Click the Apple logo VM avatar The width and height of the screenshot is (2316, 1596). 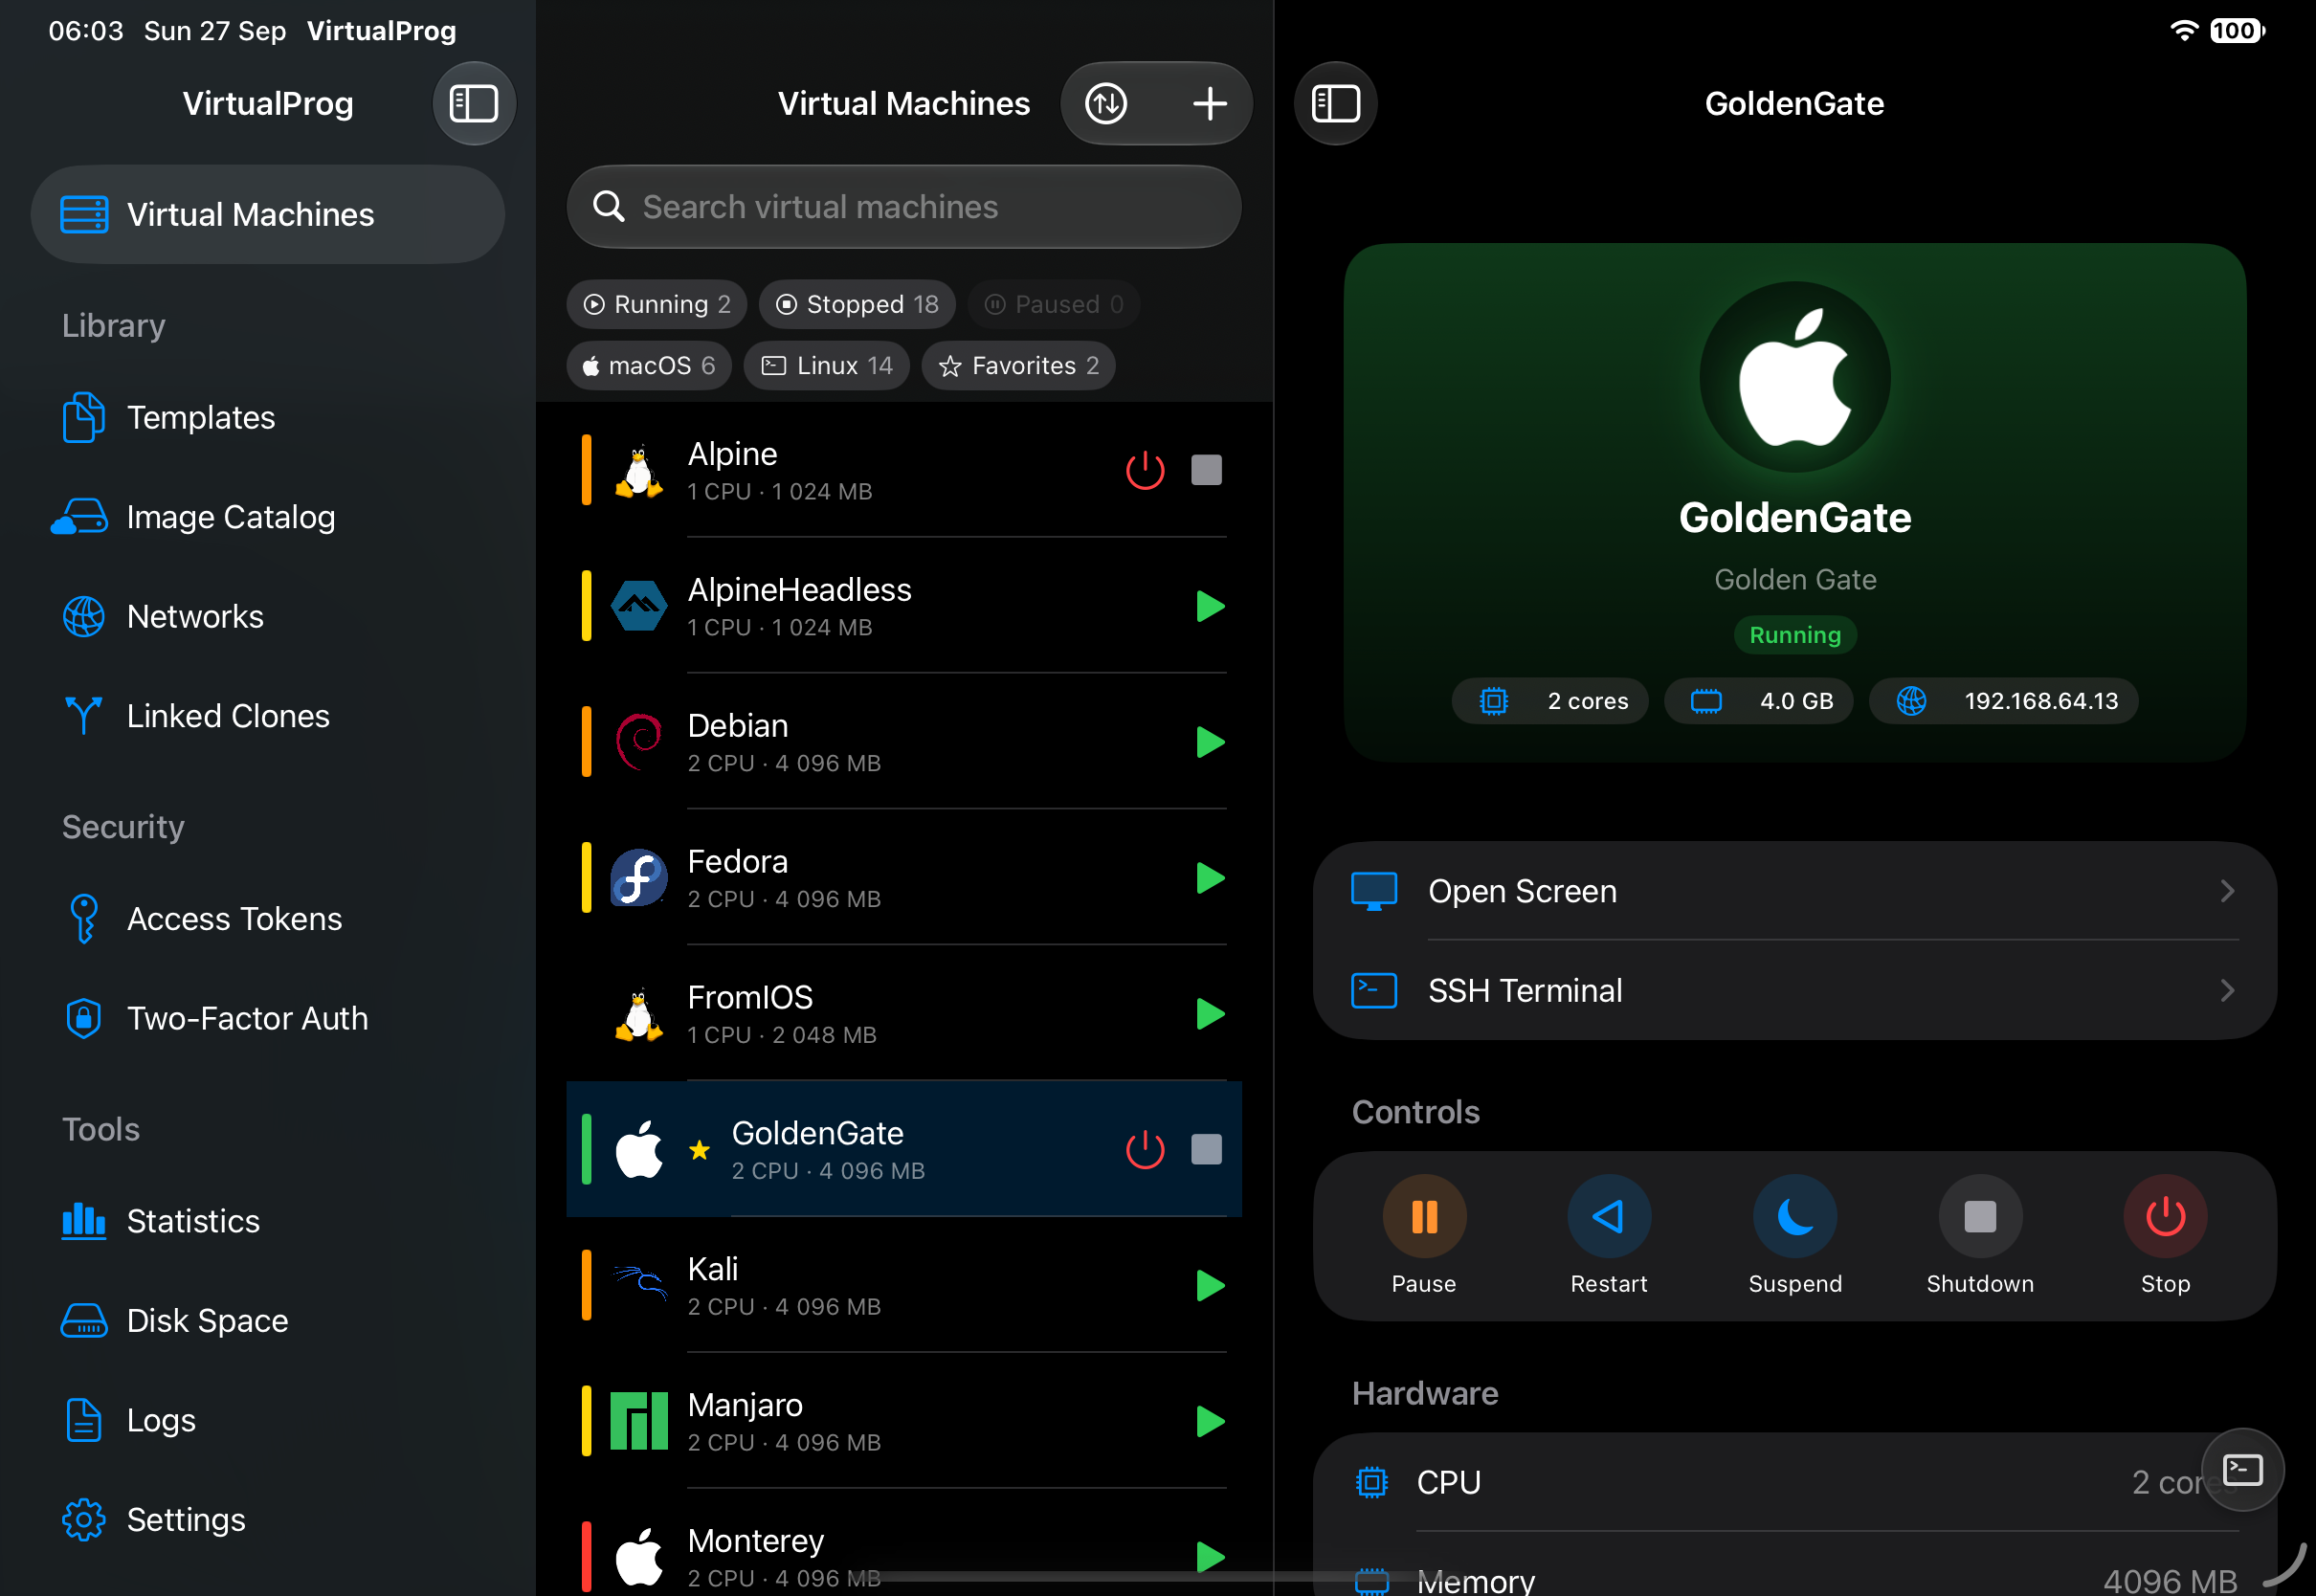(1795, 377)
